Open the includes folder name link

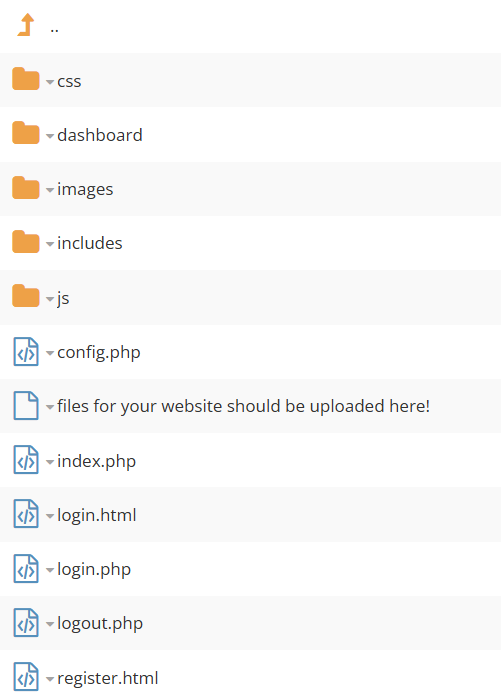click(90, 243)
